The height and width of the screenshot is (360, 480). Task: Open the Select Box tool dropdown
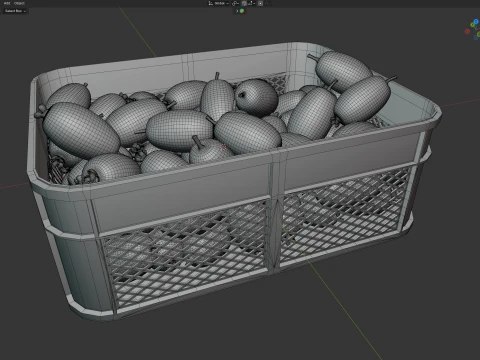tap(15, 11)
